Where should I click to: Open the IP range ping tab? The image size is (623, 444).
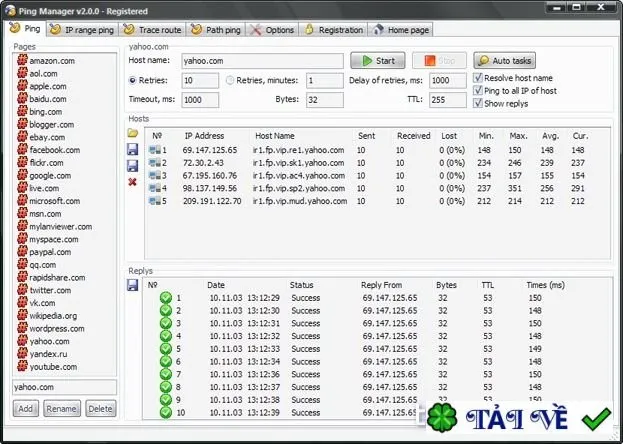(x=82, y=30)
